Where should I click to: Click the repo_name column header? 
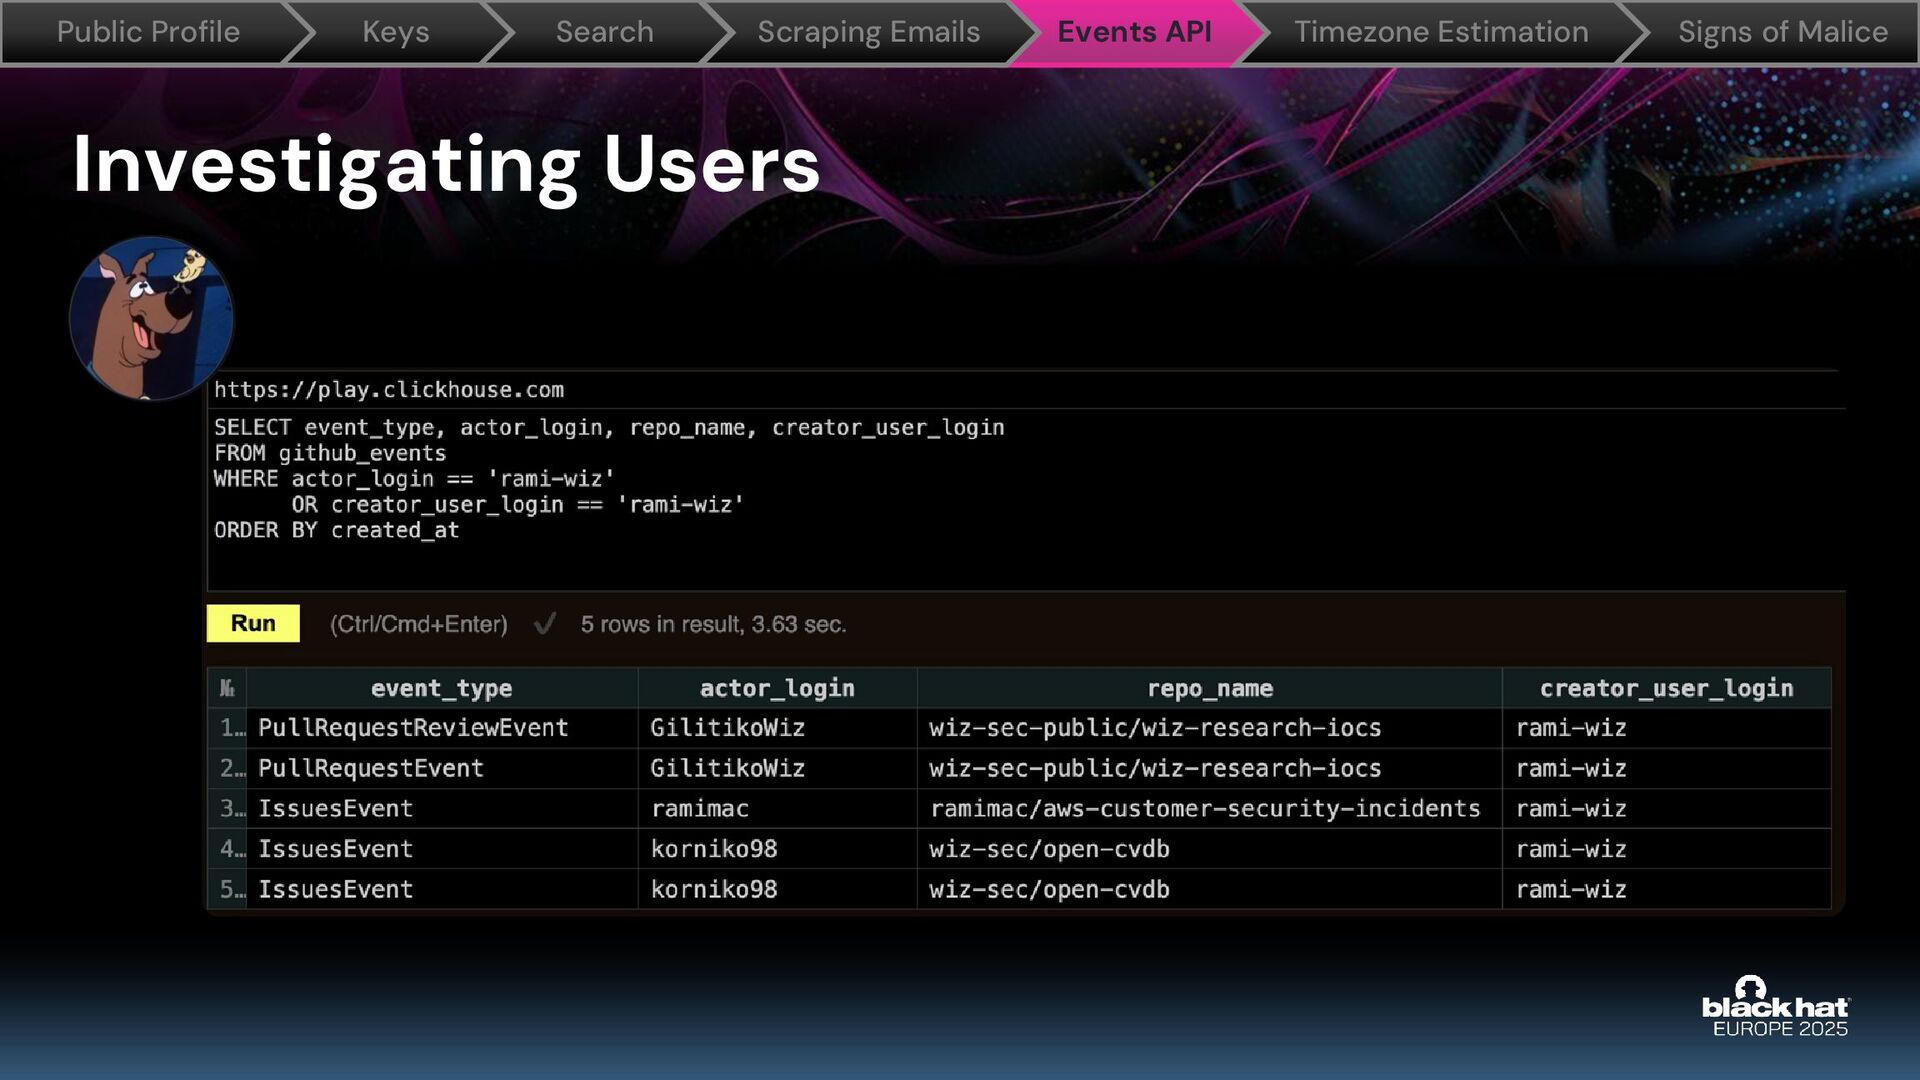1209,688
